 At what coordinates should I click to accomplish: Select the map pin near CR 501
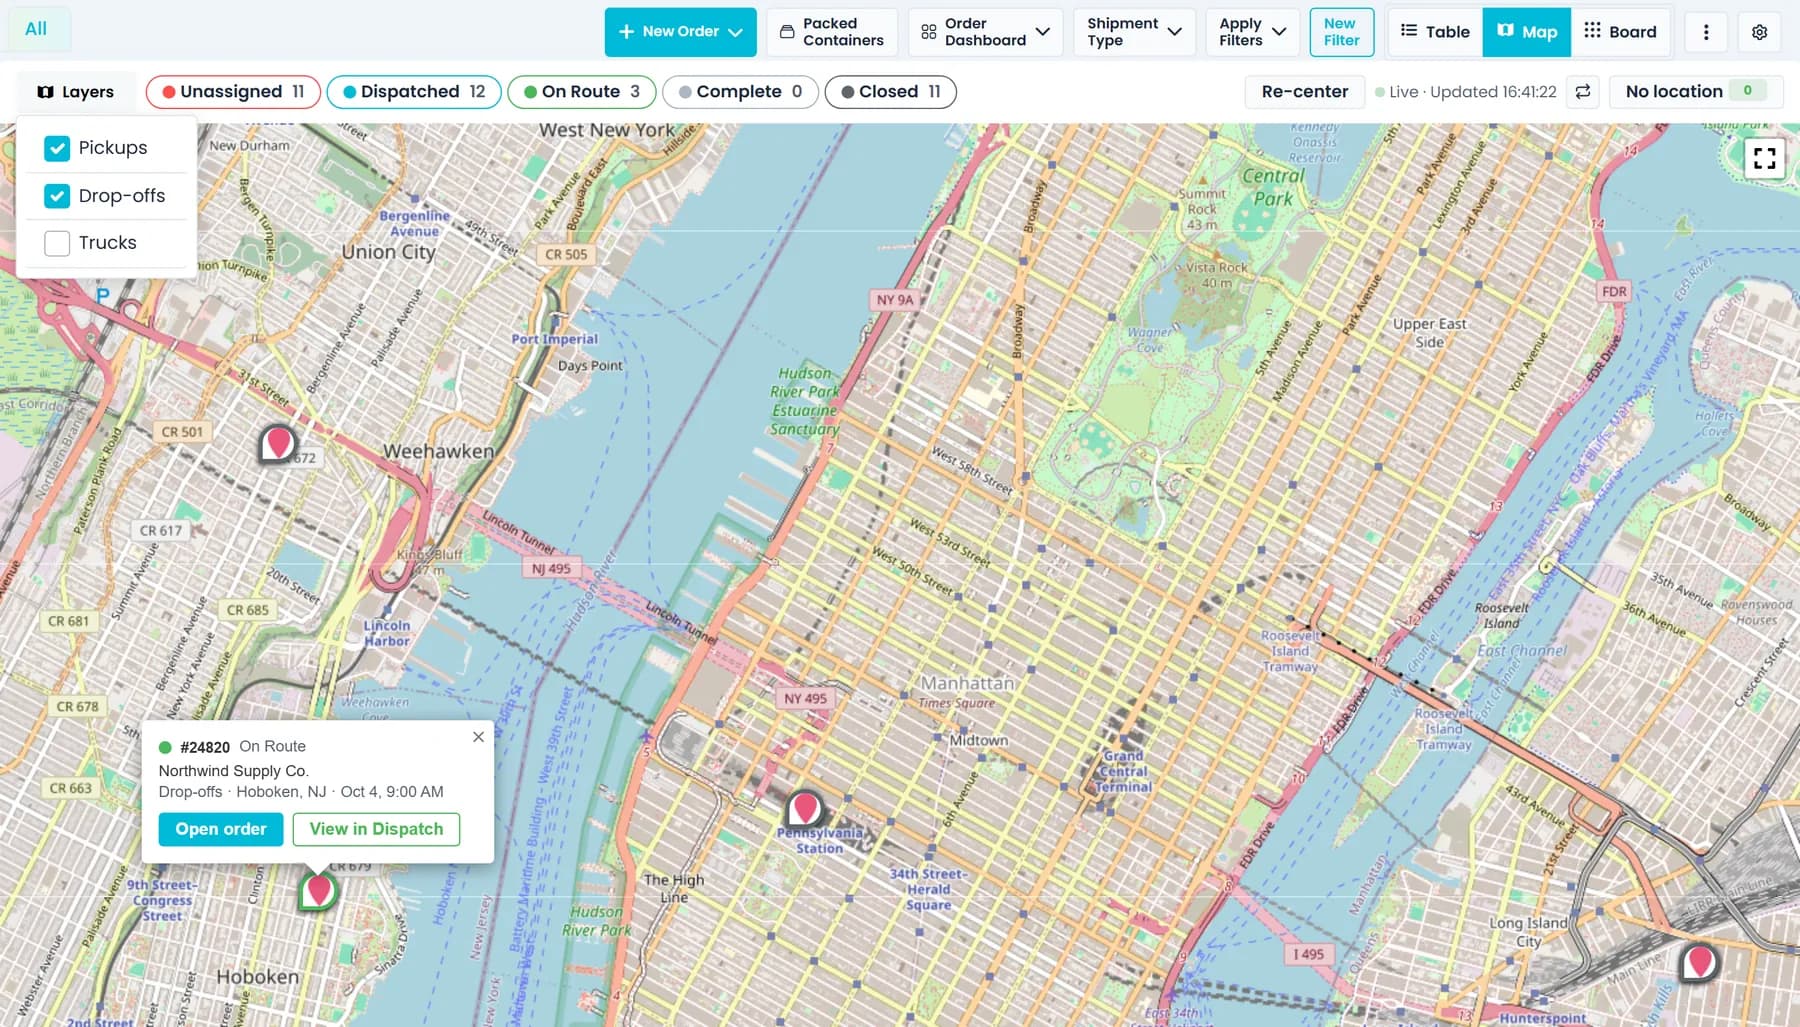(x=278, y=443)
